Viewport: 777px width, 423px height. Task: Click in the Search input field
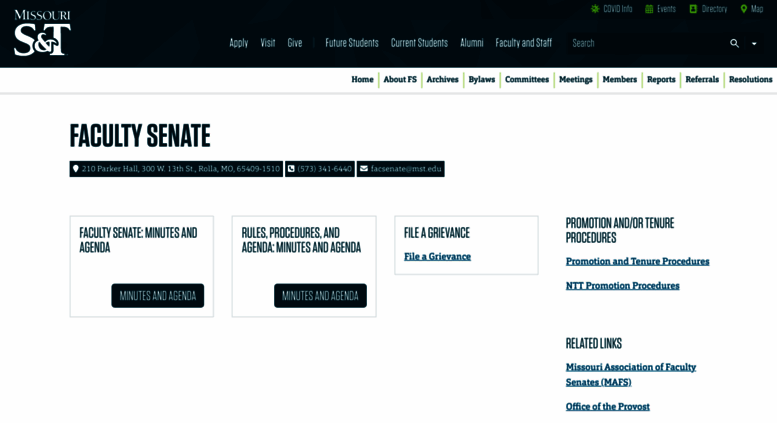[x=647, y=43]
